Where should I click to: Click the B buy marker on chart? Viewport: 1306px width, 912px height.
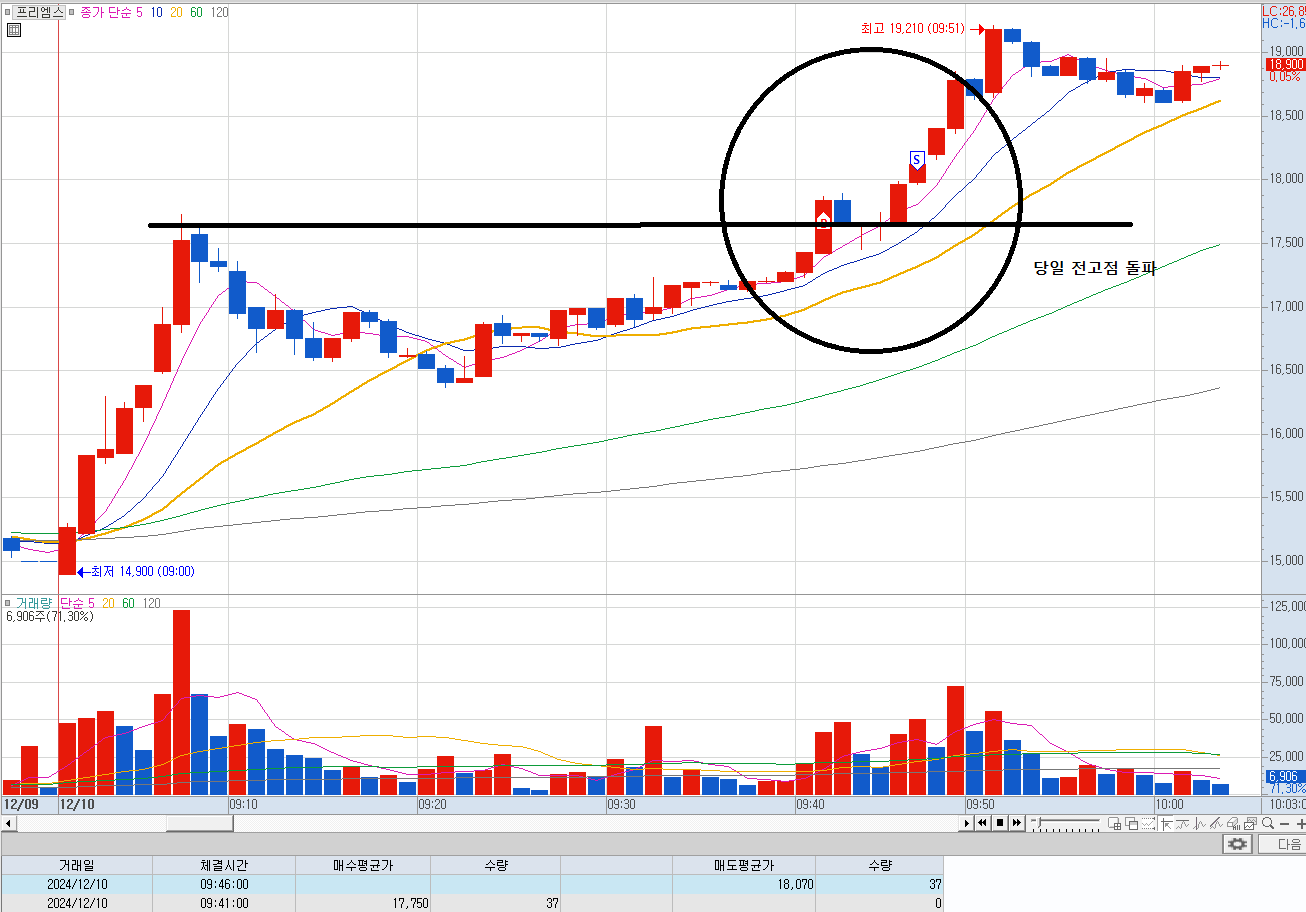(x=823, y=222)
